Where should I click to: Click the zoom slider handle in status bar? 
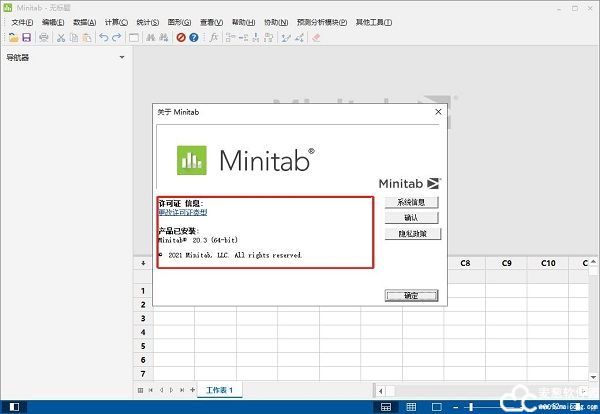point(471,407)
